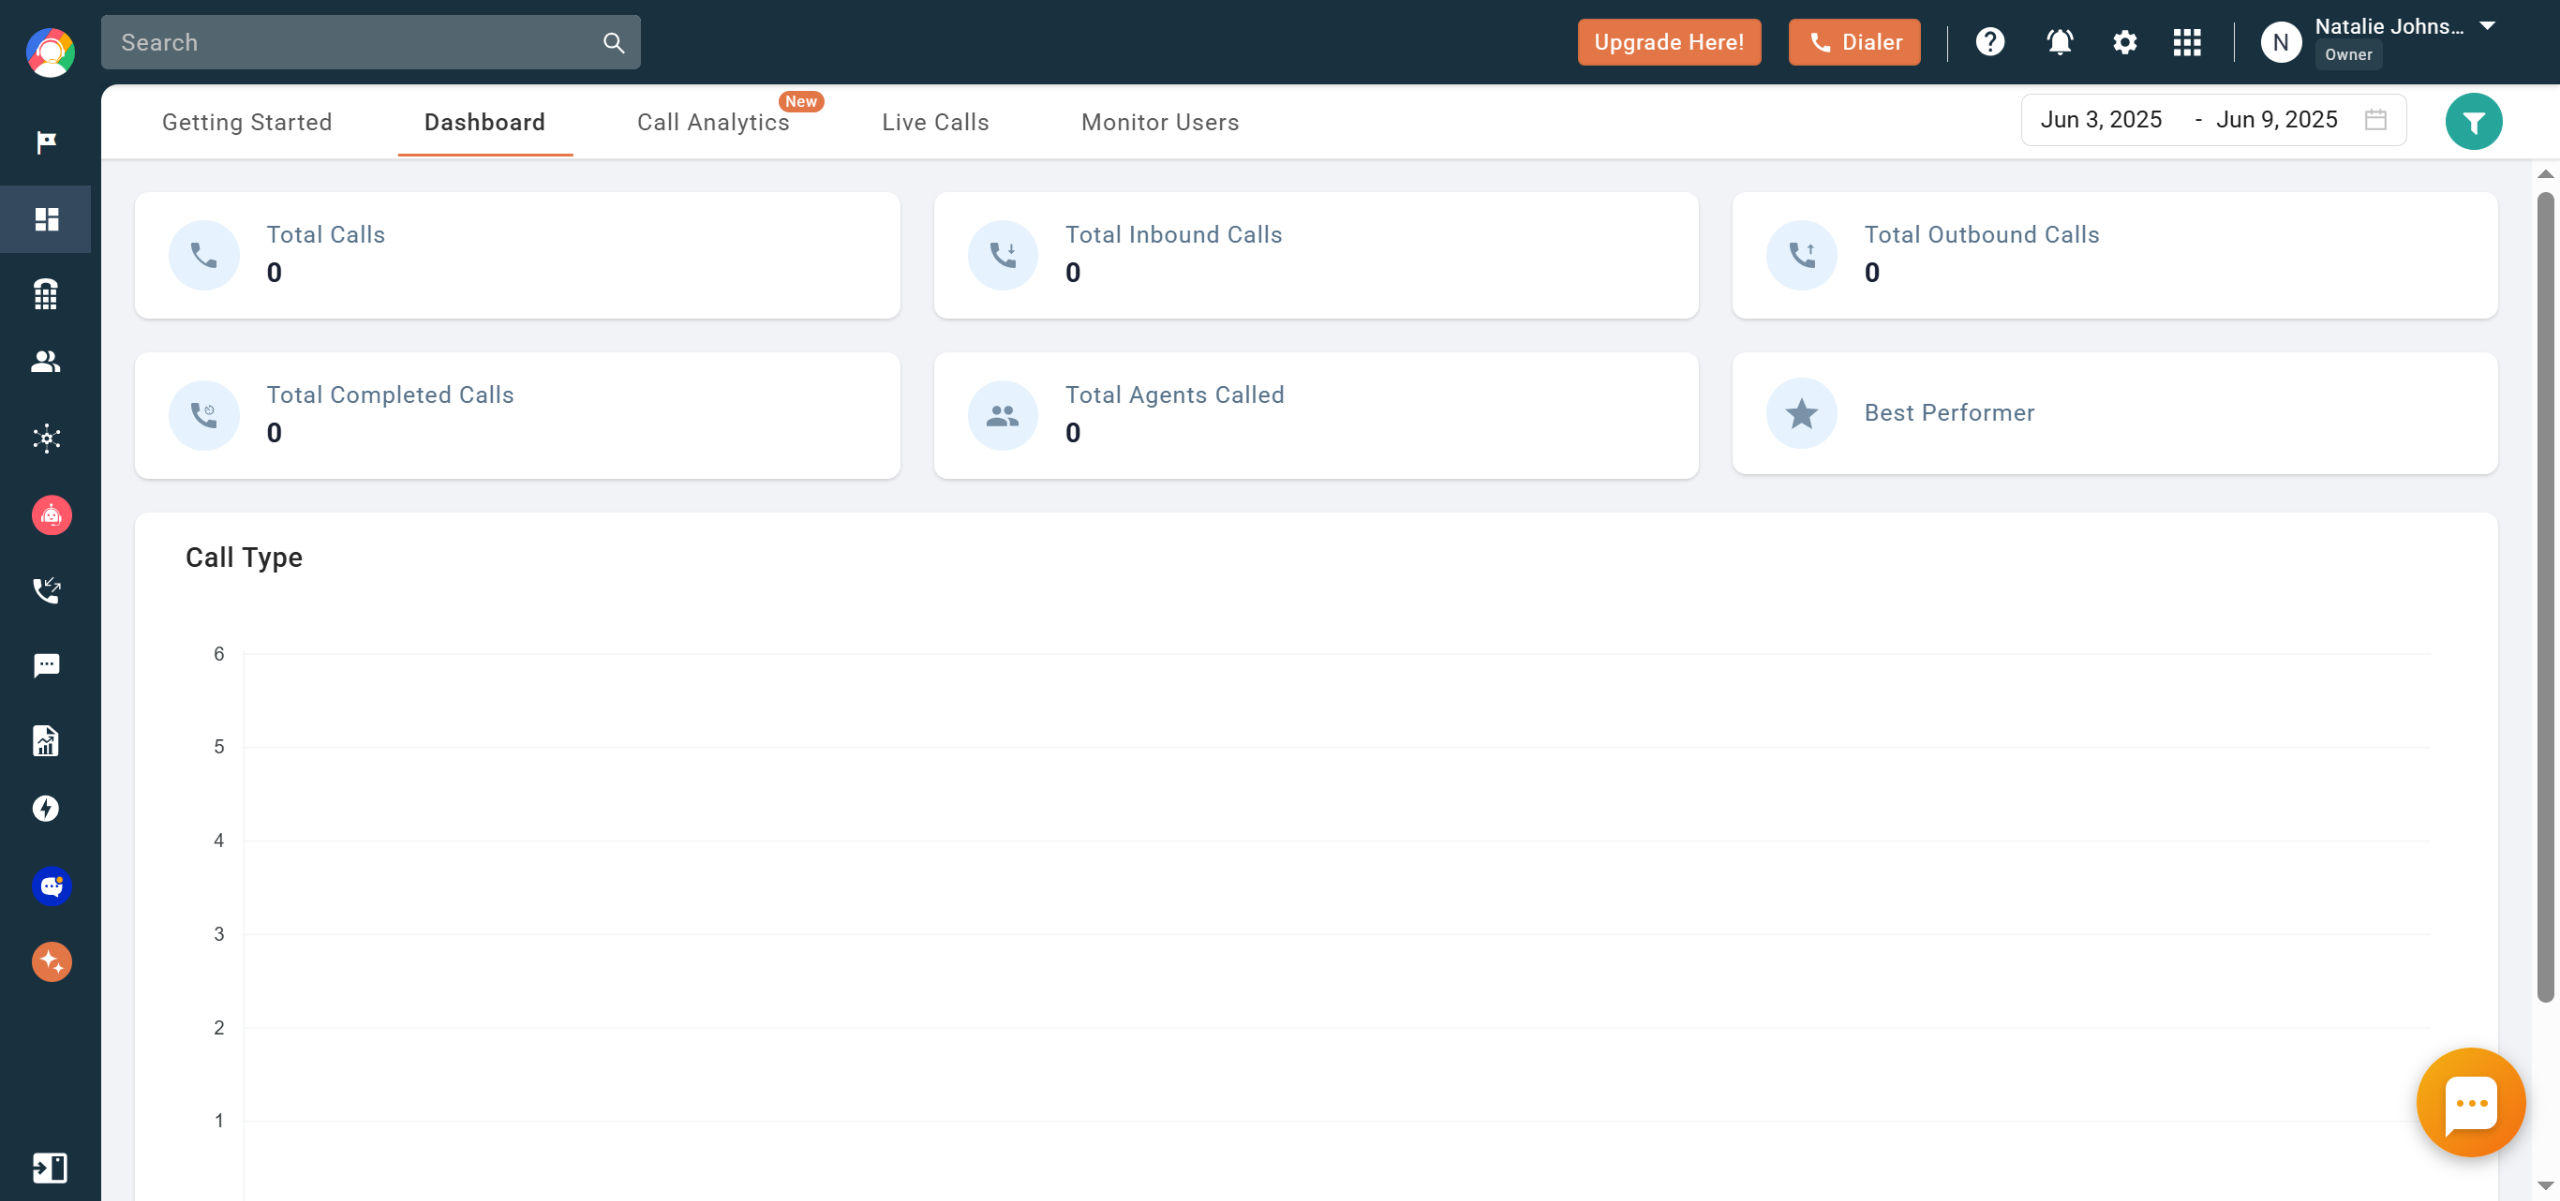
Task: Click the red robot bot icon
Action: coord(51,516)
